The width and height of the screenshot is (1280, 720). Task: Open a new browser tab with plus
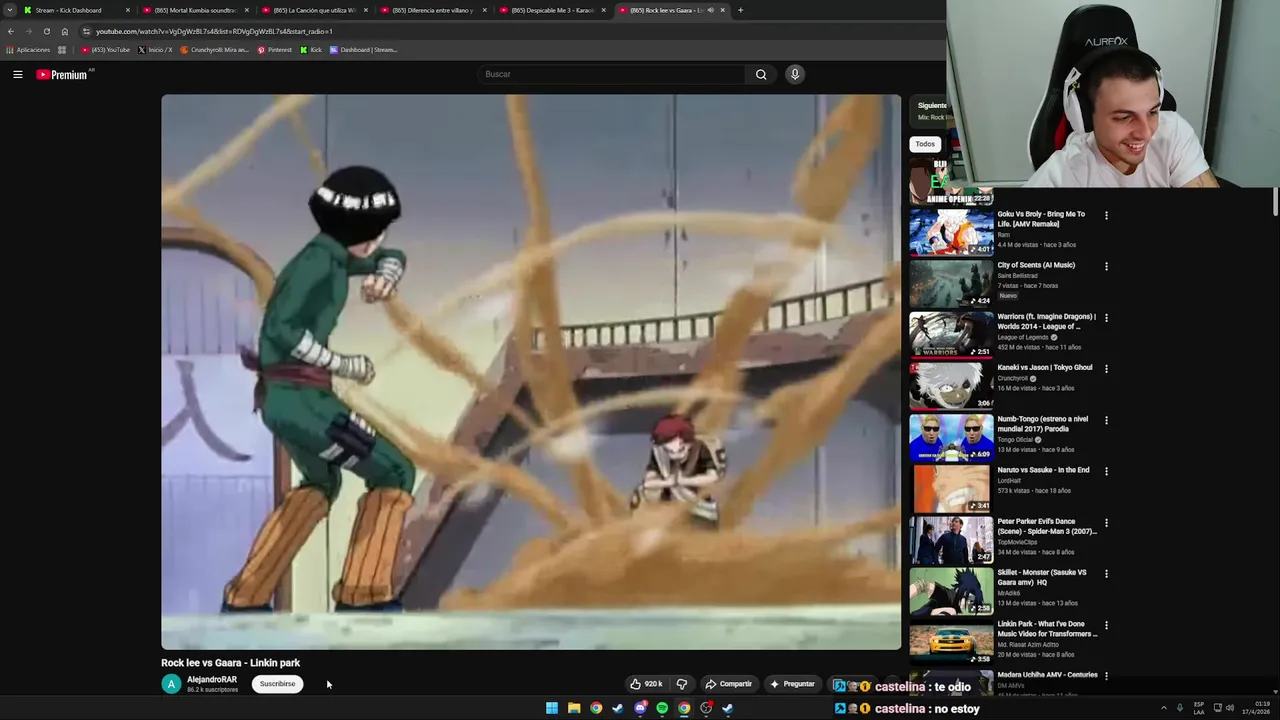740,10
